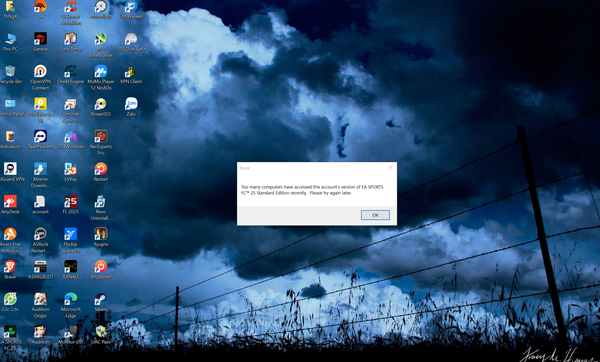
Task: Select the Cheat Engine shortcut
Action: [70, 74]
